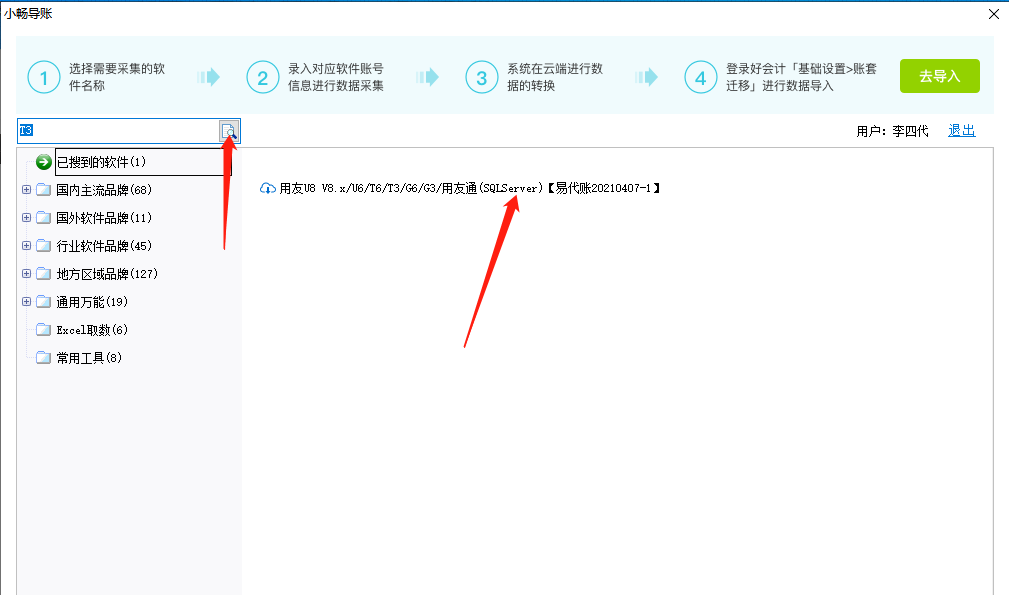The image size is (1009, 595).
Task: Click the folder icon next to 地方区域品牌
Action: click(x=42, y=273)
